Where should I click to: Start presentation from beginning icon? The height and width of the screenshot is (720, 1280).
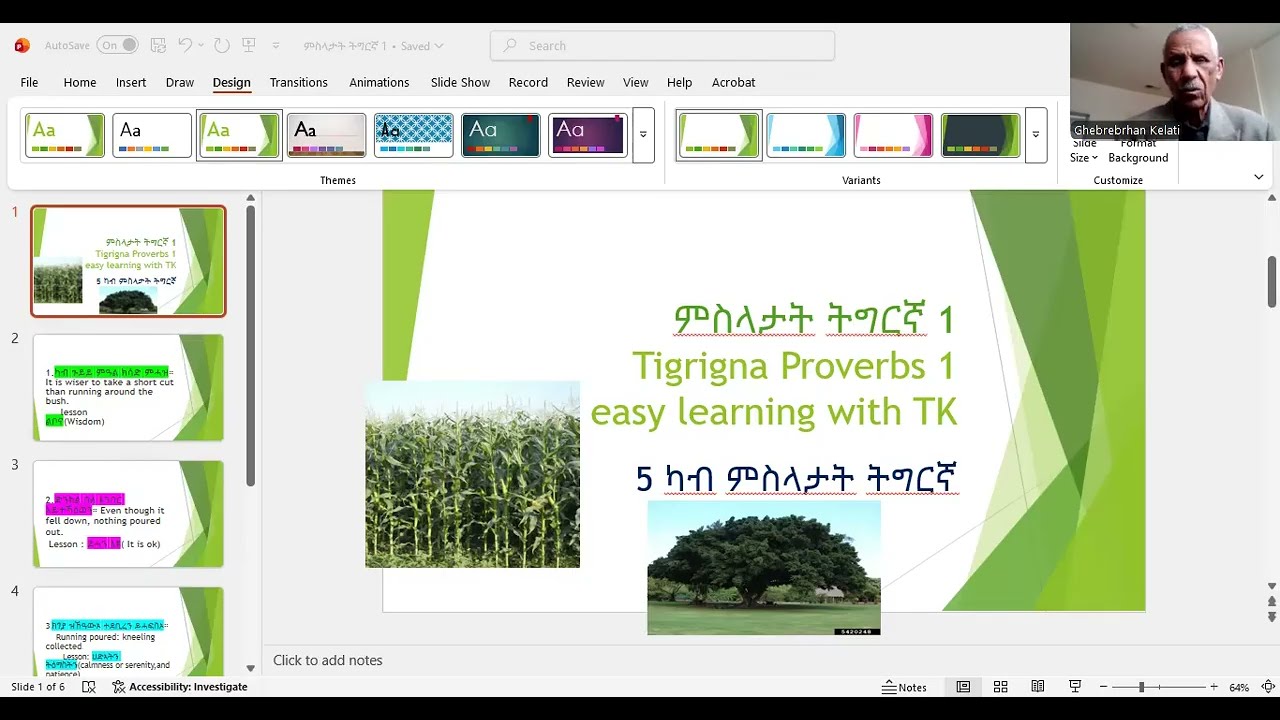[249, 45]
